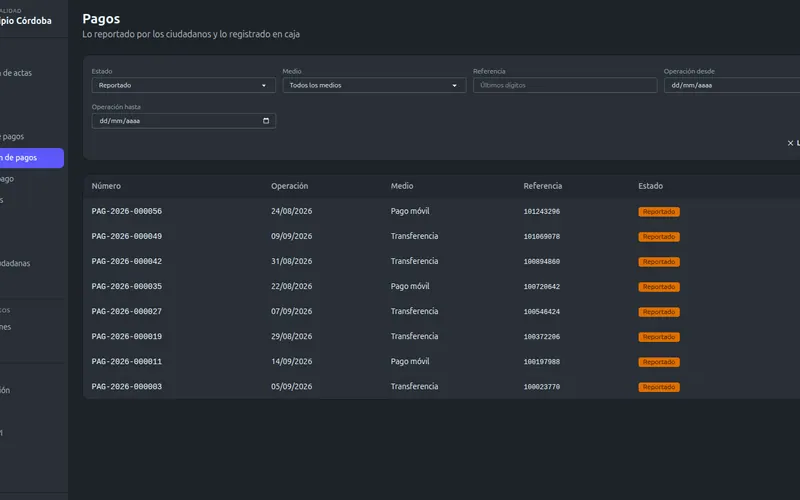
Task: Click the reference number 100023770
Action: click(x=542, y=386)
